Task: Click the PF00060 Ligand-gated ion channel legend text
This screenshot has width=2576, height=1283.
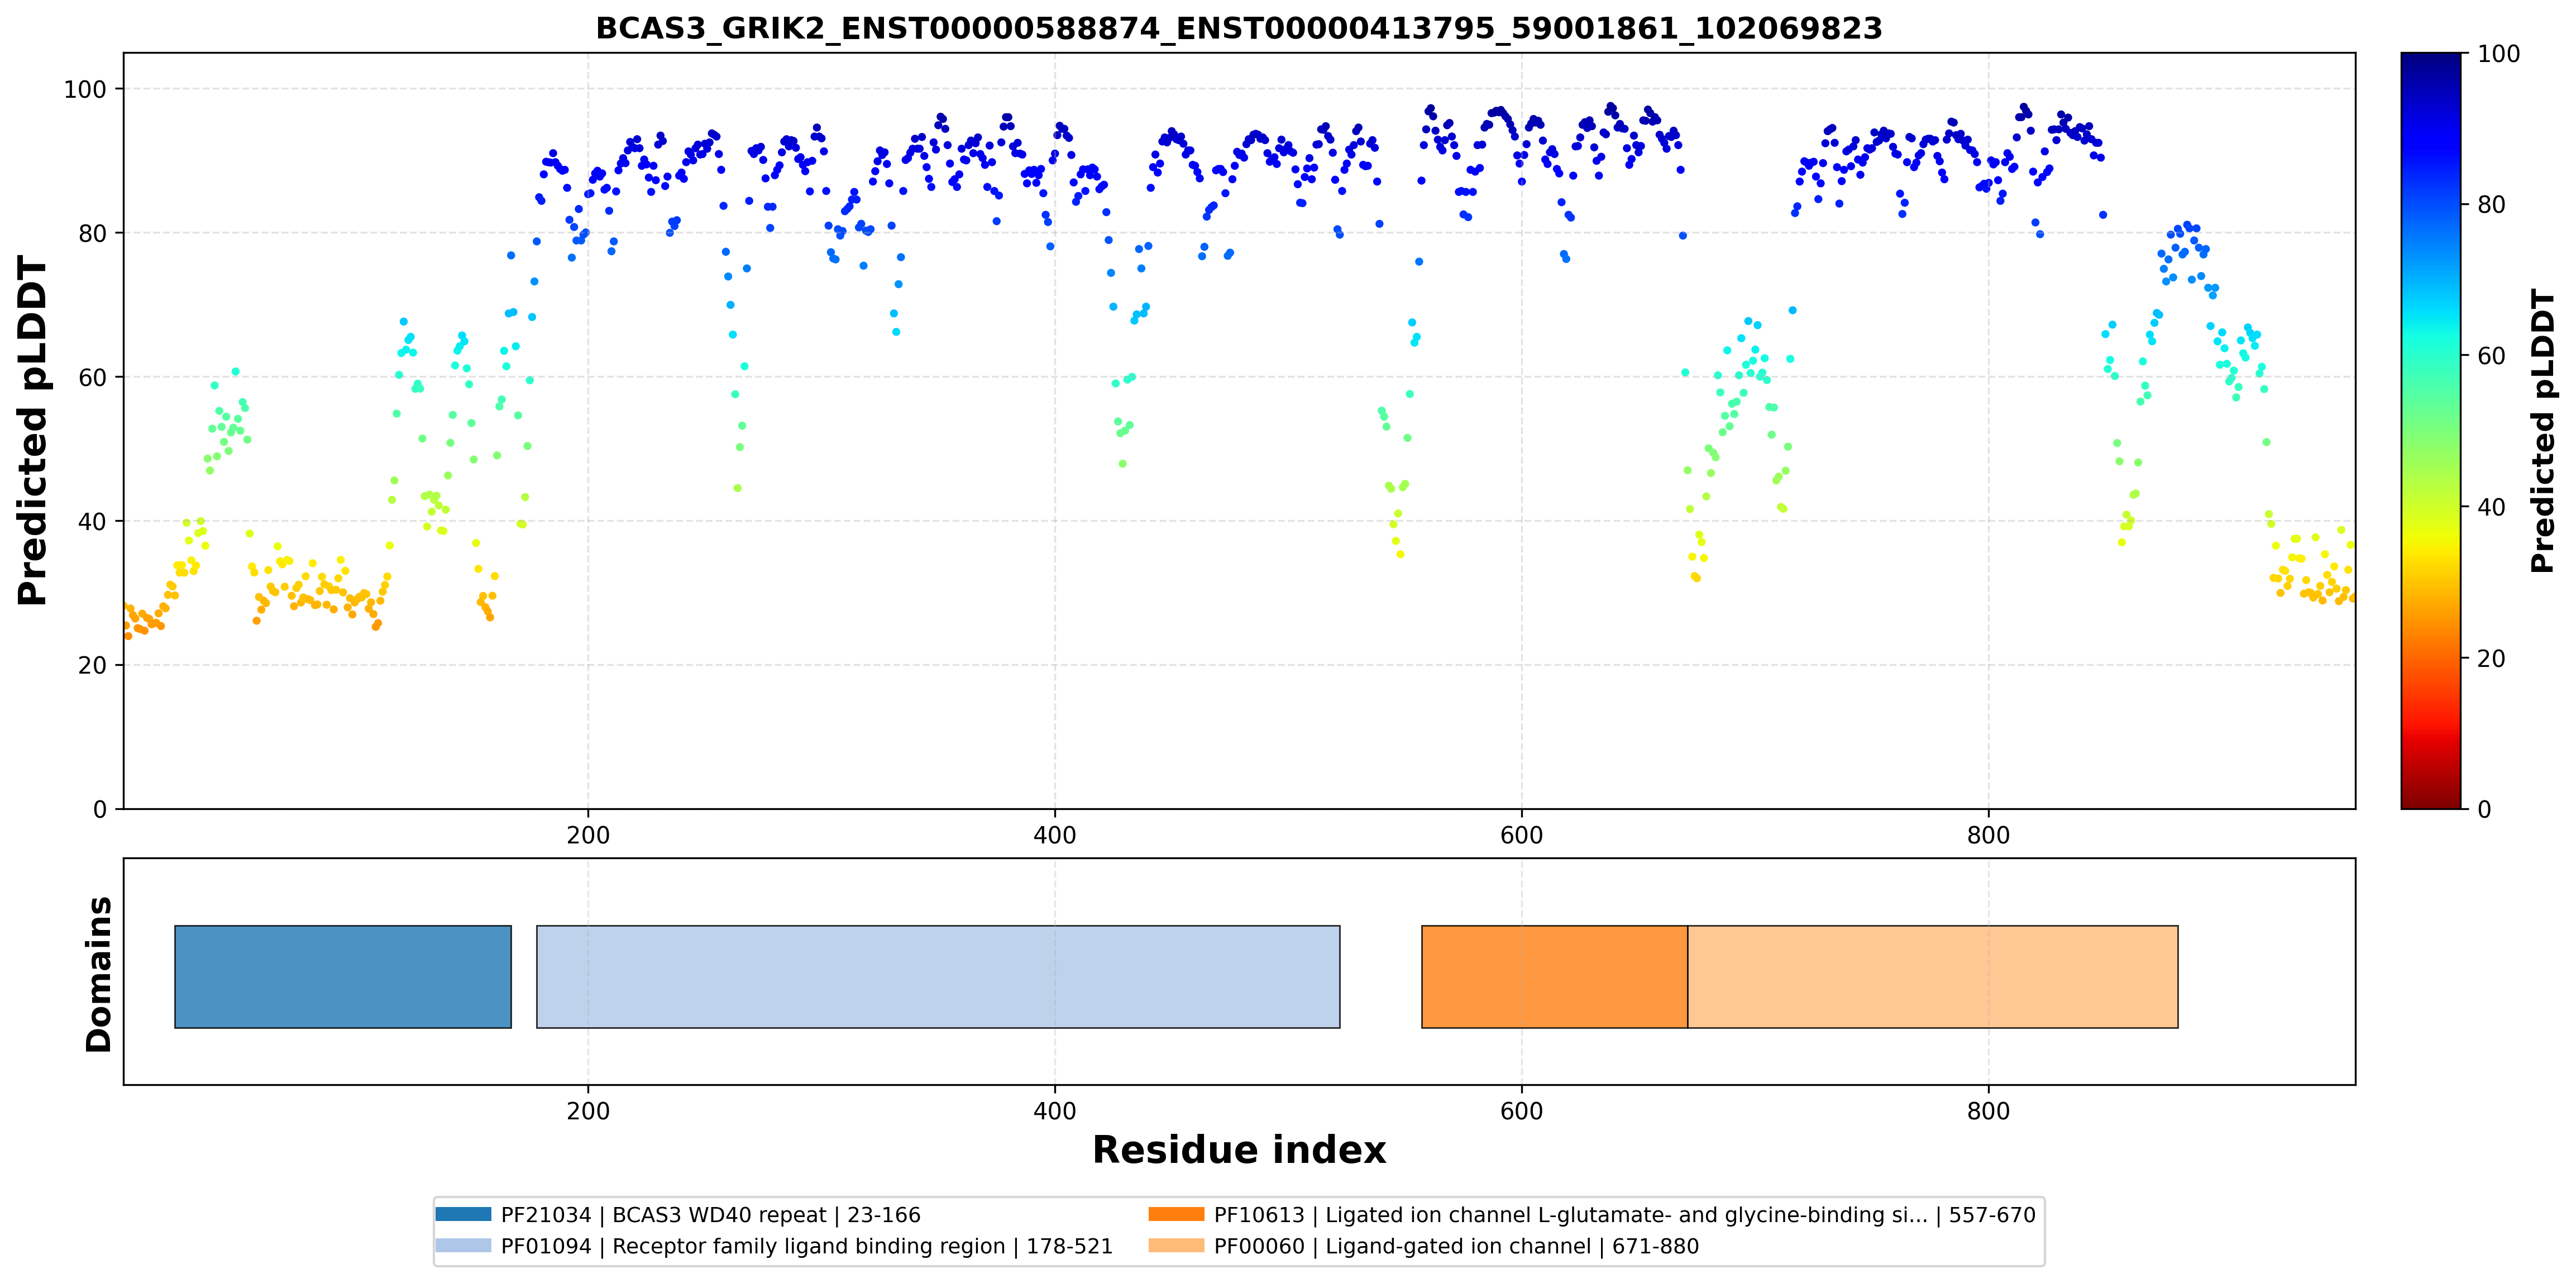Action: click(1456, 1246)
